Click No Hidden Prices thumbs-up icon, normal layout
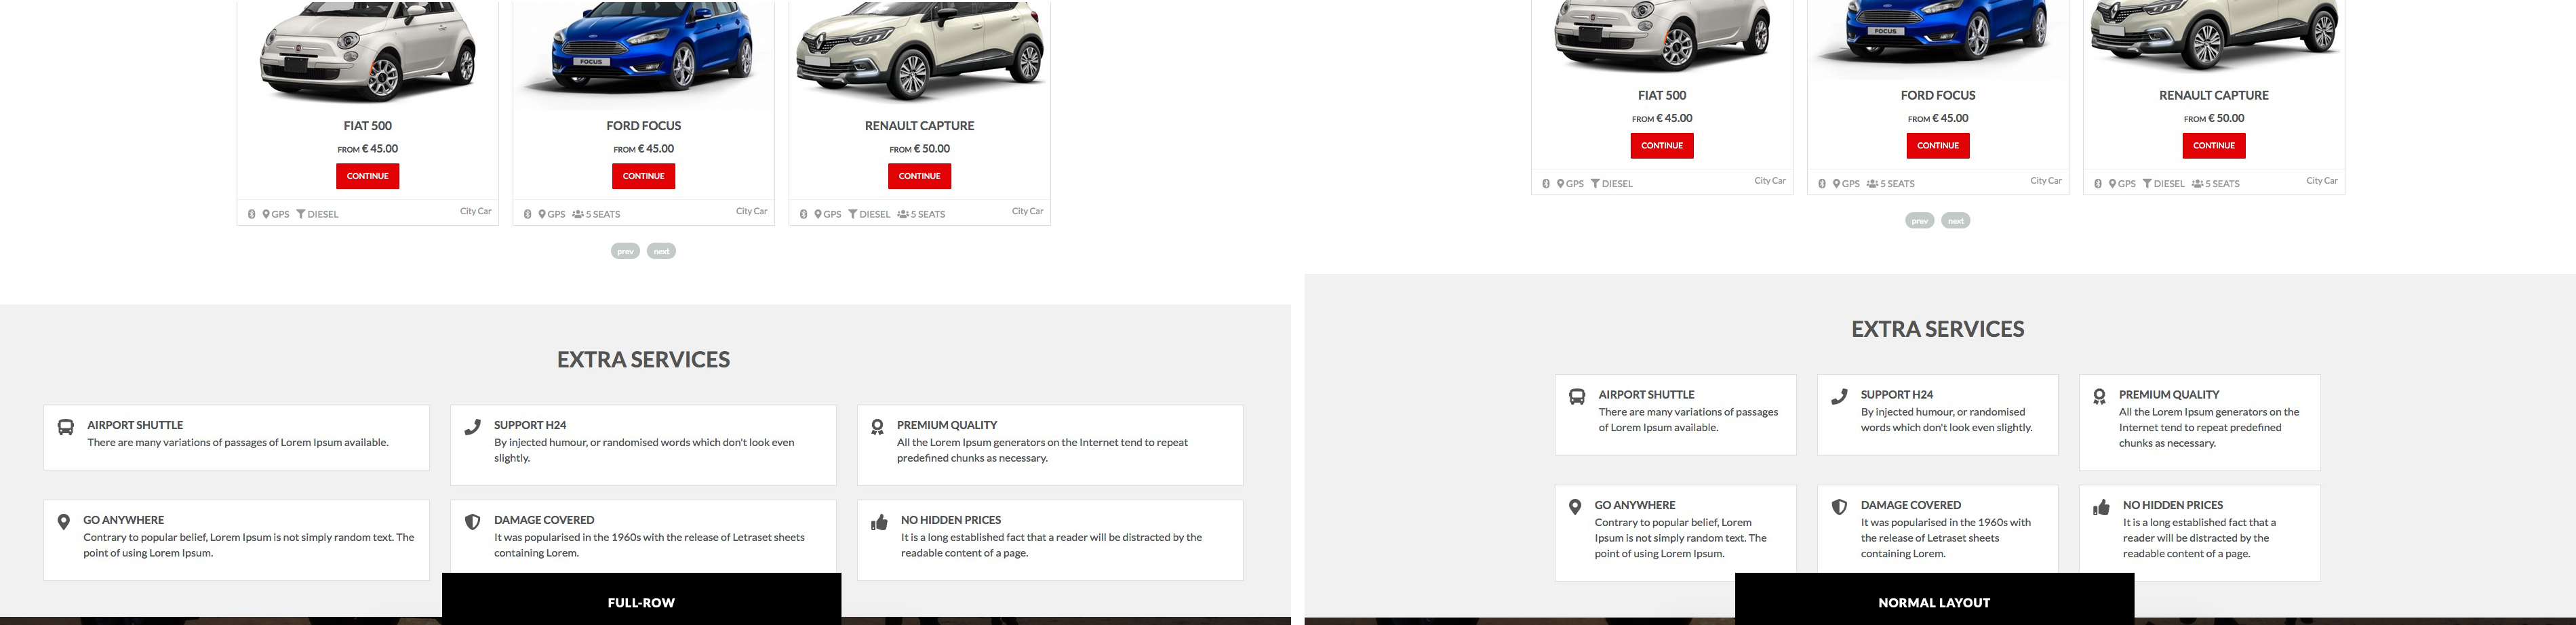The width and height of the screenshot is (2576, 625). (x=2101, y=507)
